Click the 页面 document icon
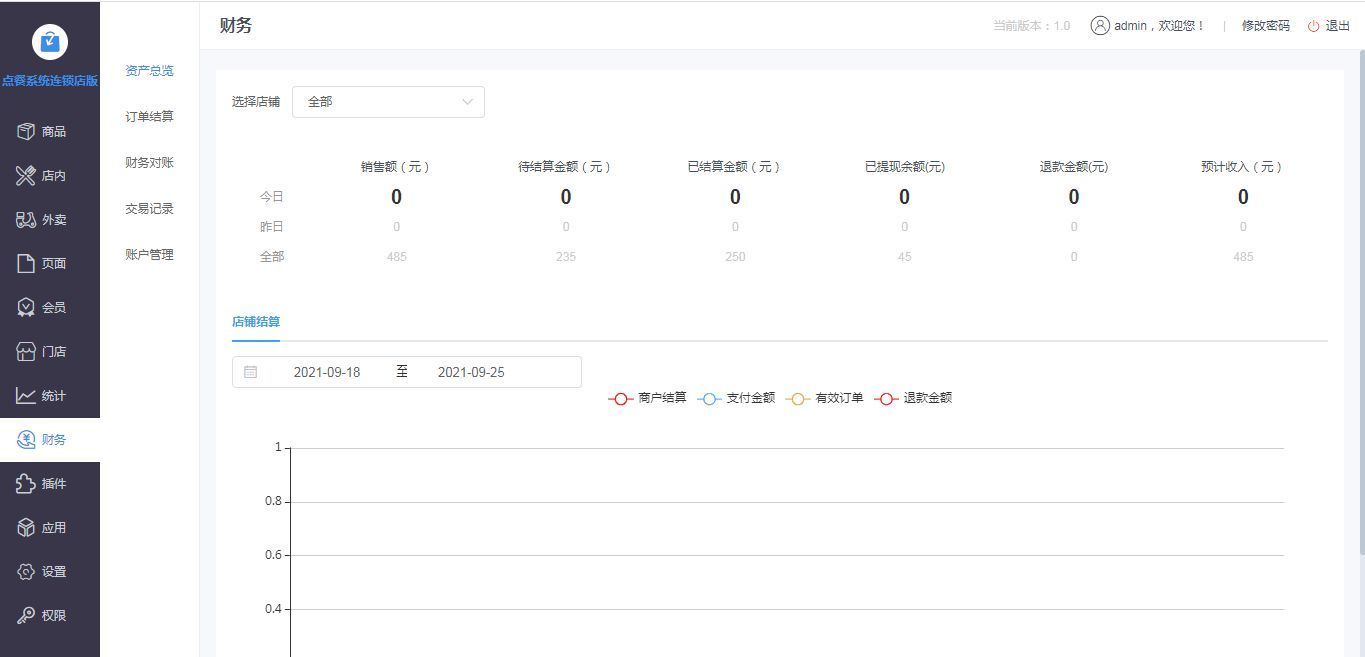 26,263
